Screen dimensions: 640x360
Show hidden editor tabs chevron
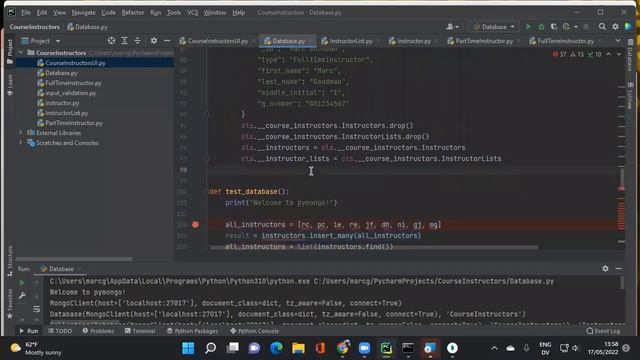click(x=618, y=41)
